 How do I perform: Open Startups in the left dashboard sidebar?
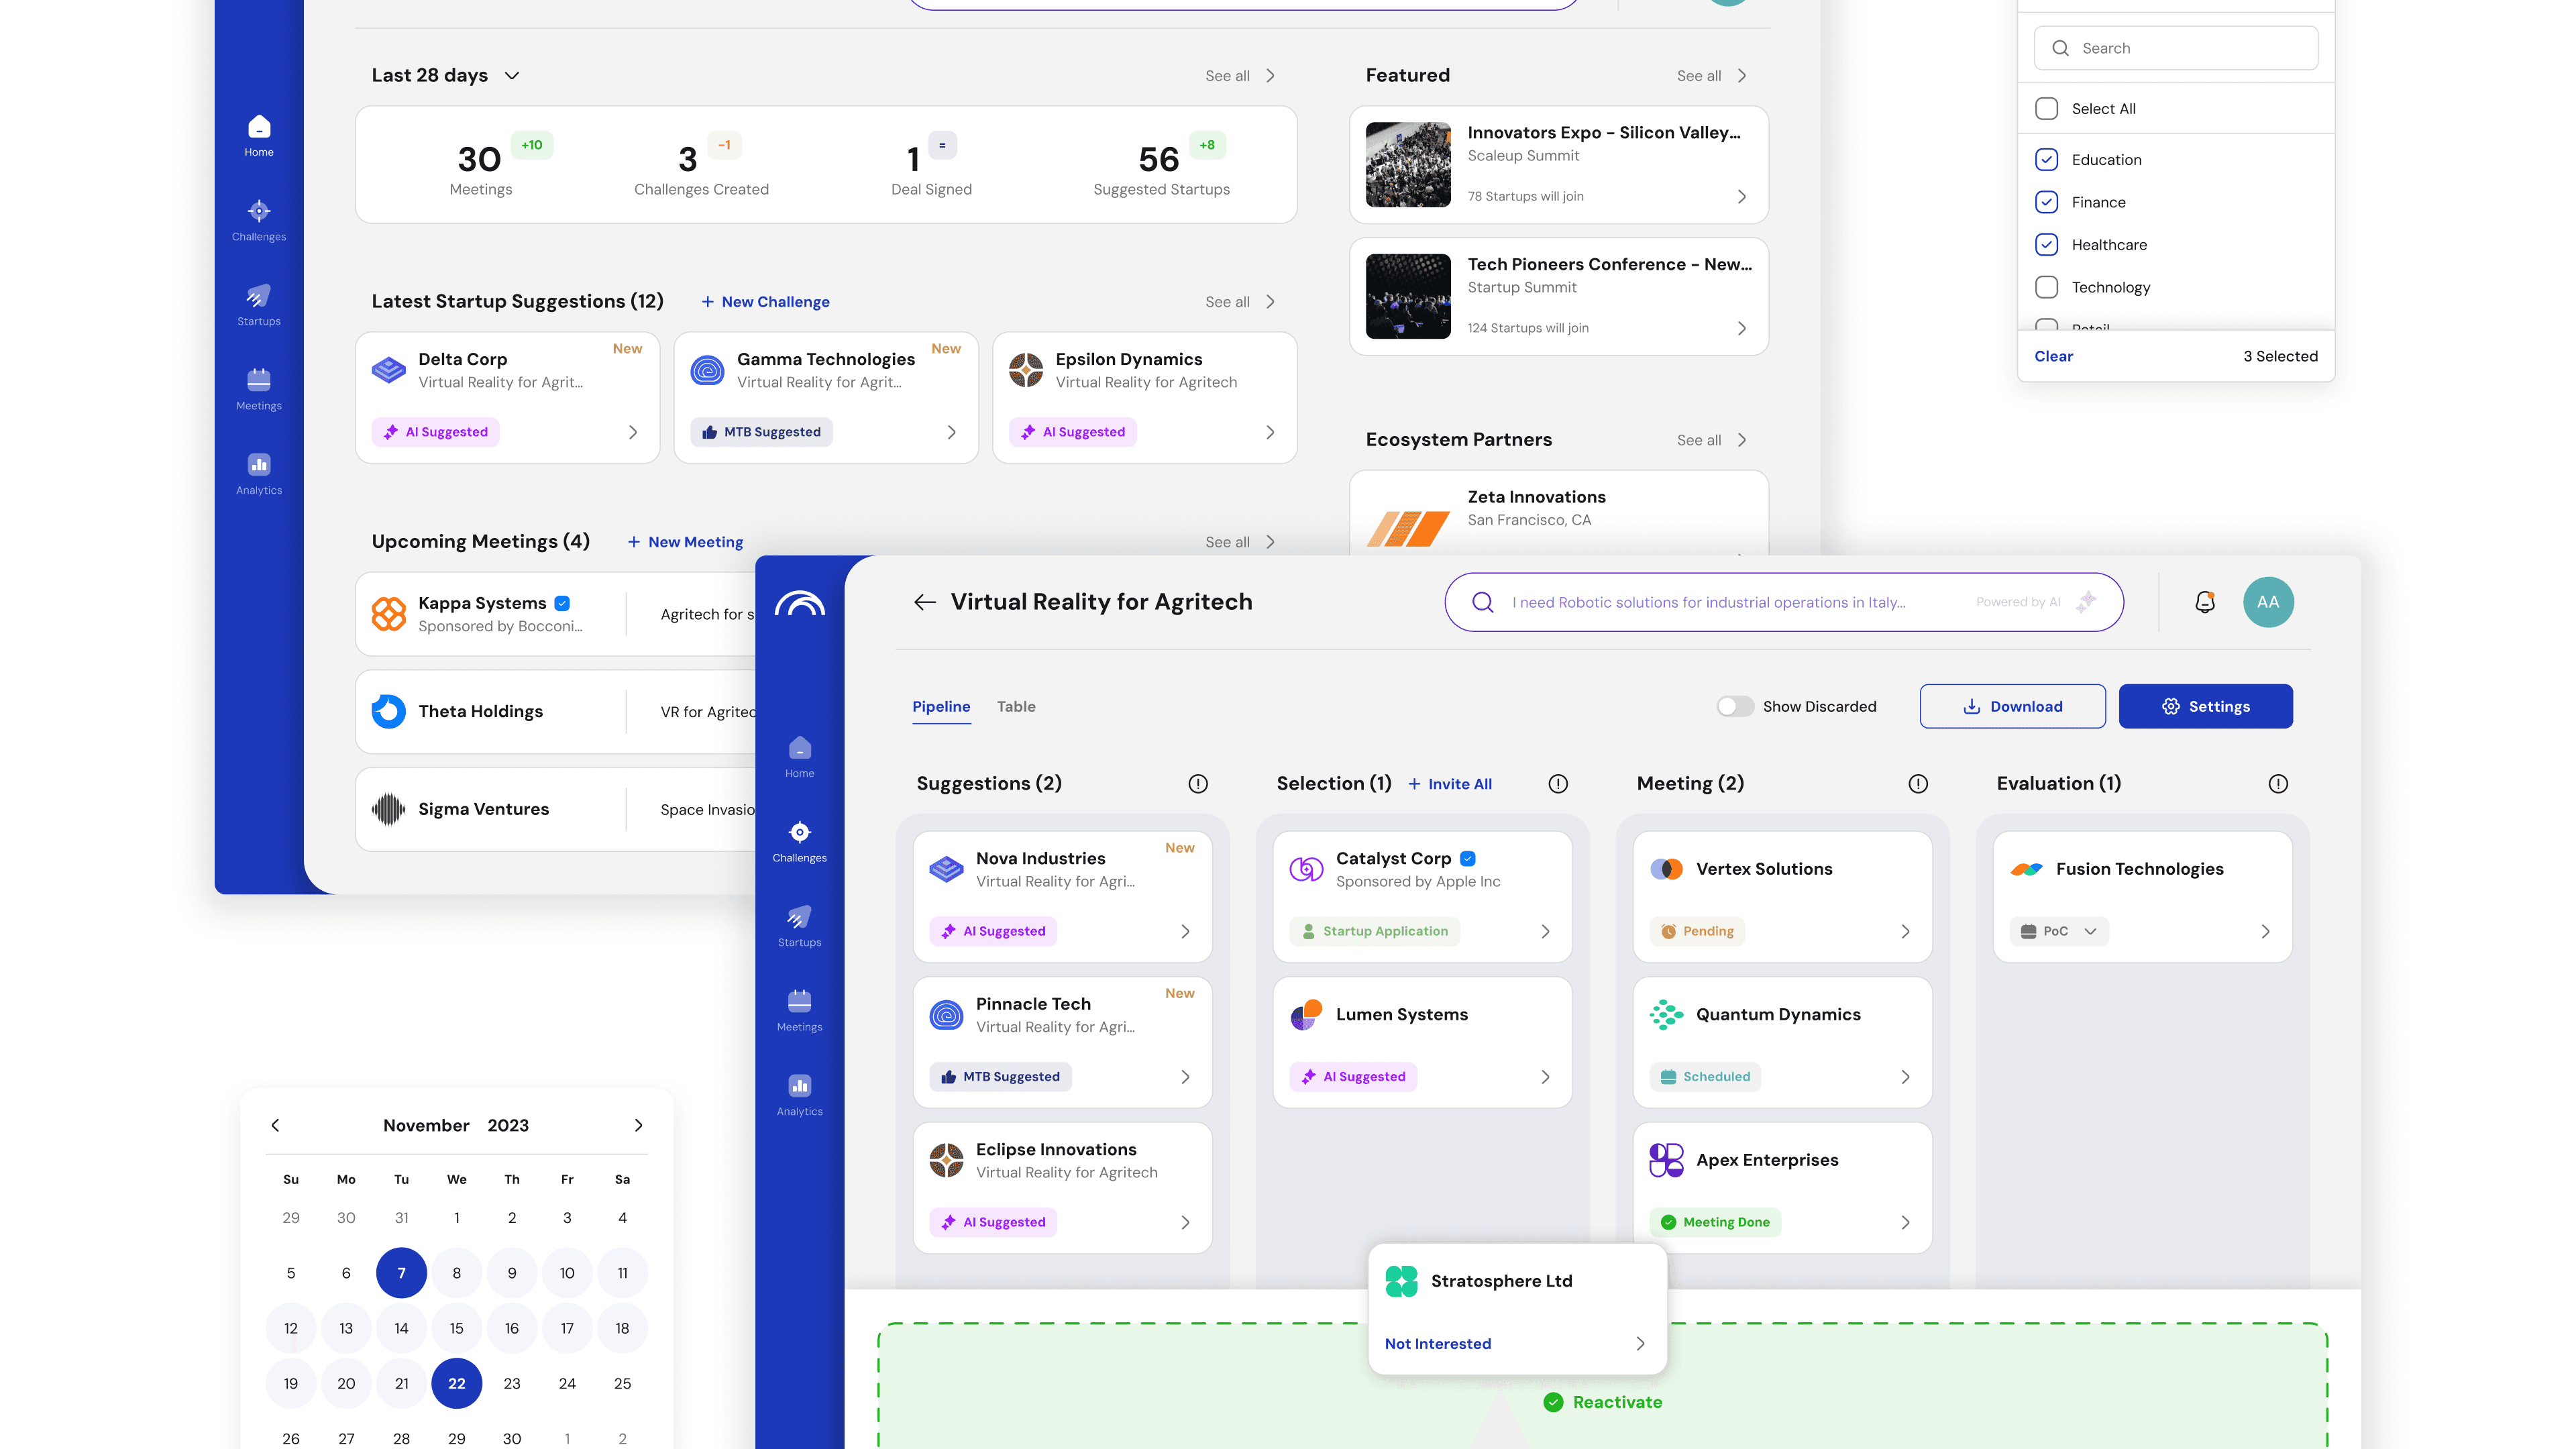point(259,305)
